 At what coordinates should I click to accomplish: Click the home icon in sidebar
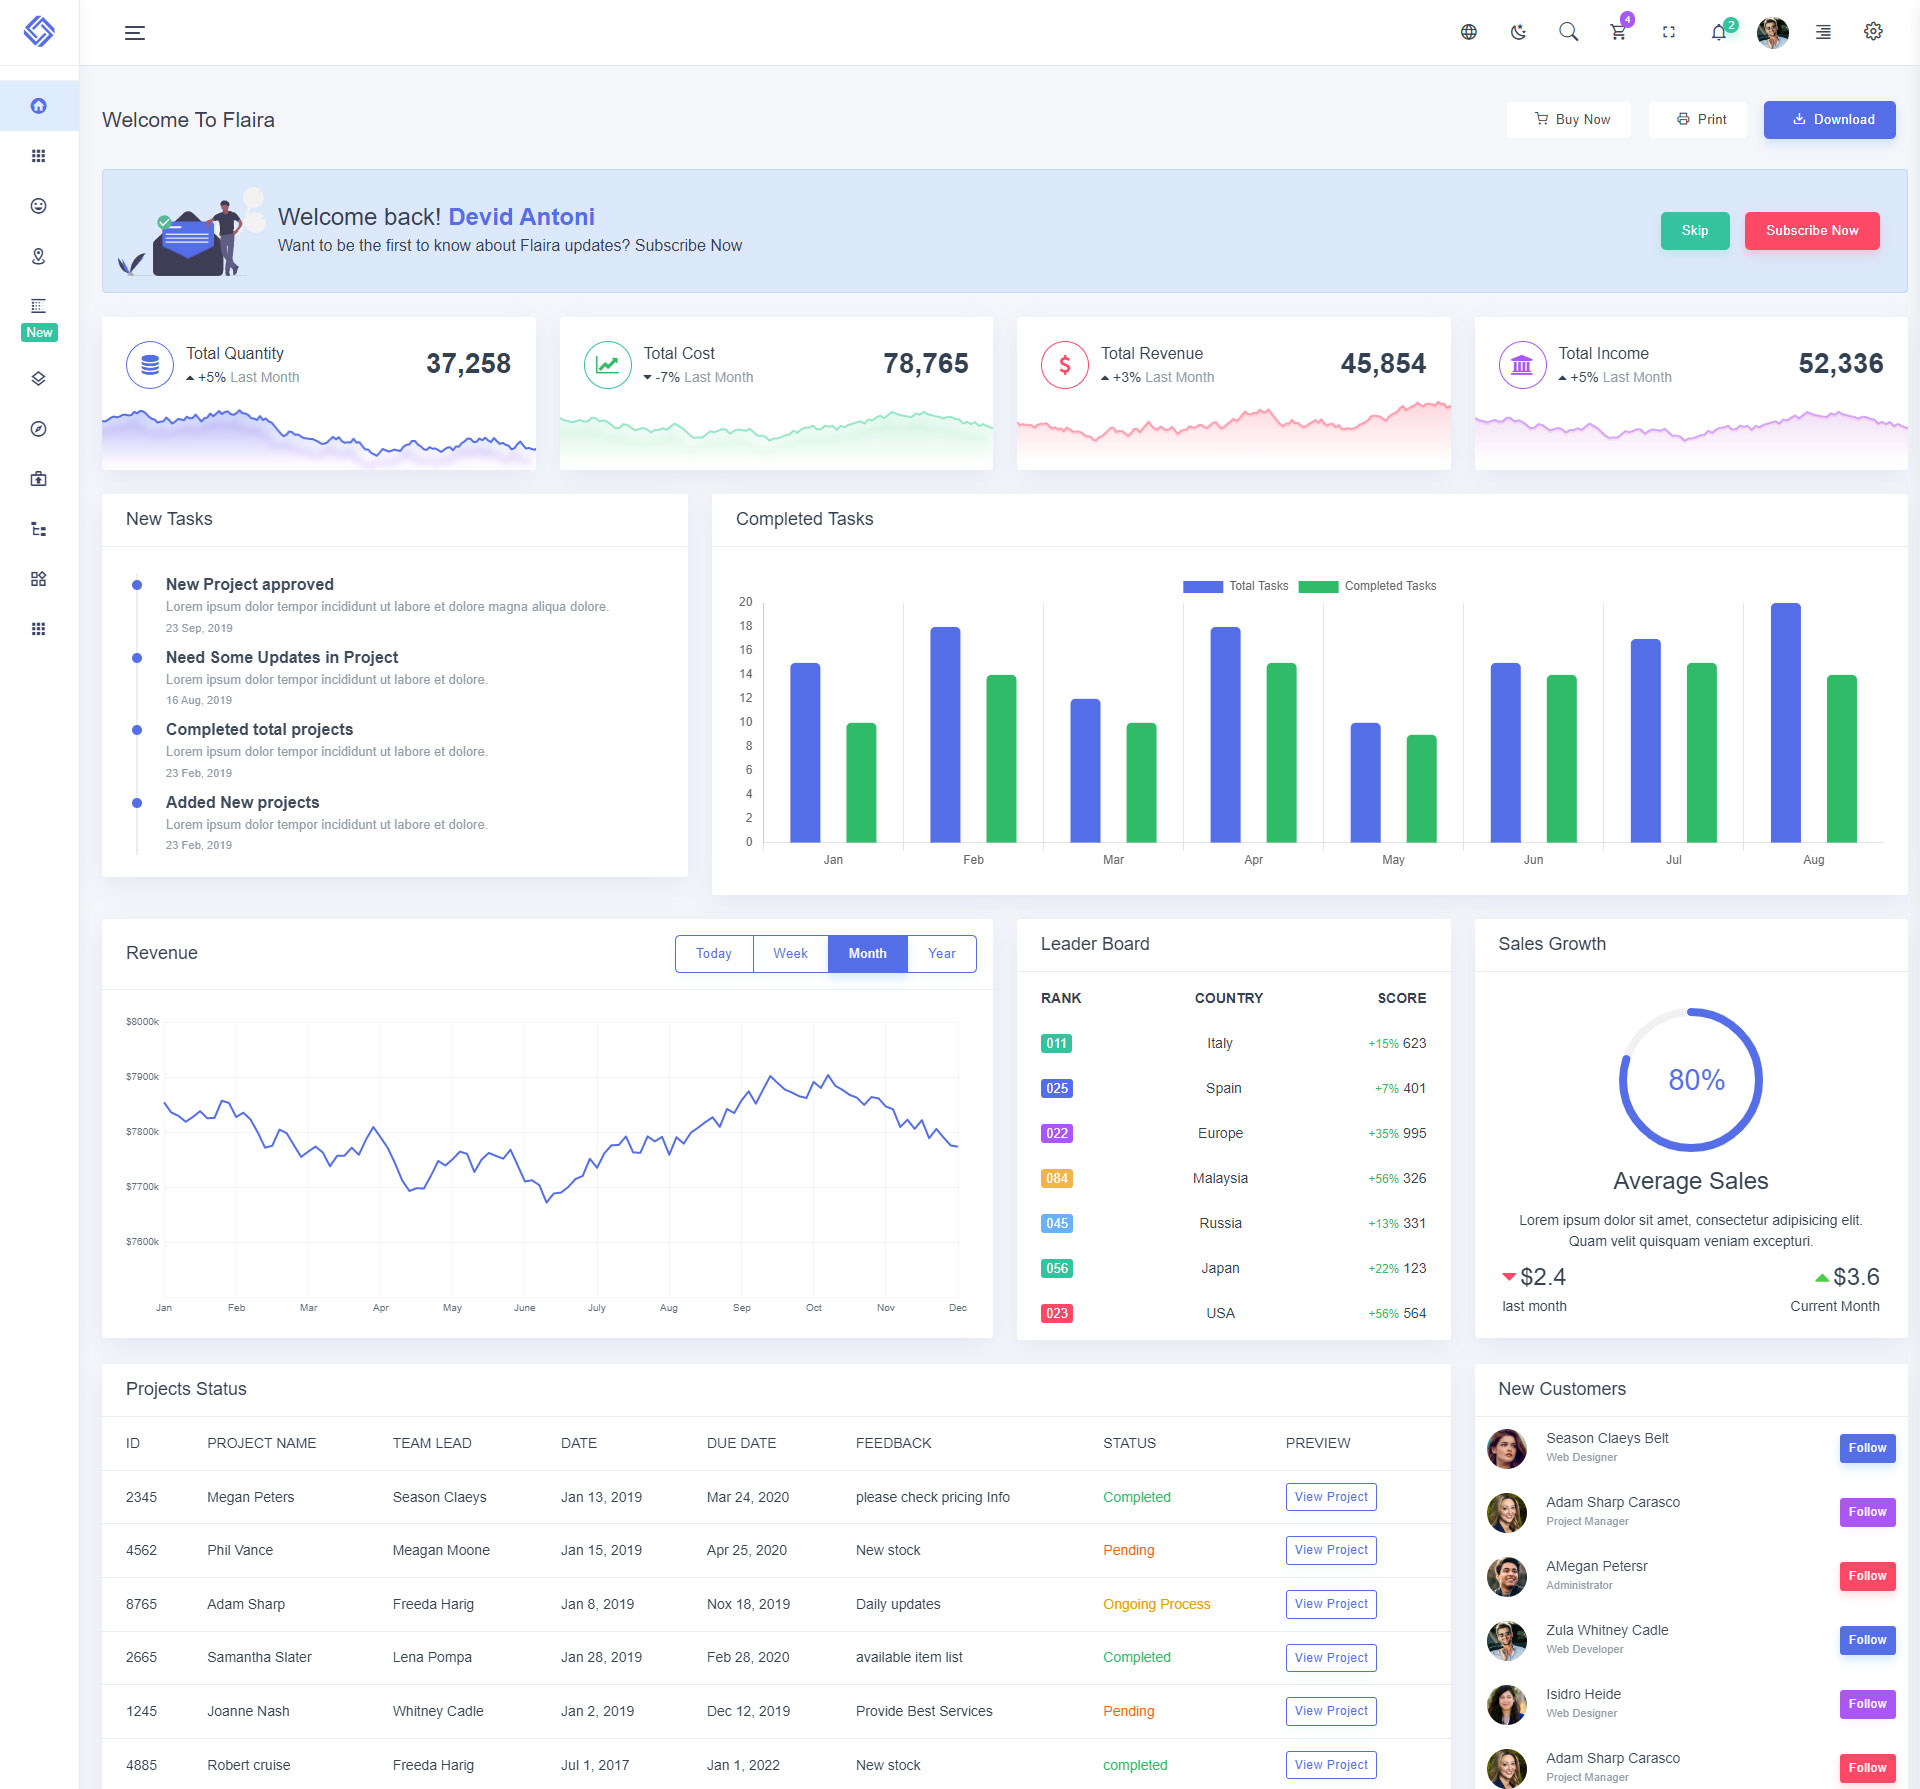39,106
